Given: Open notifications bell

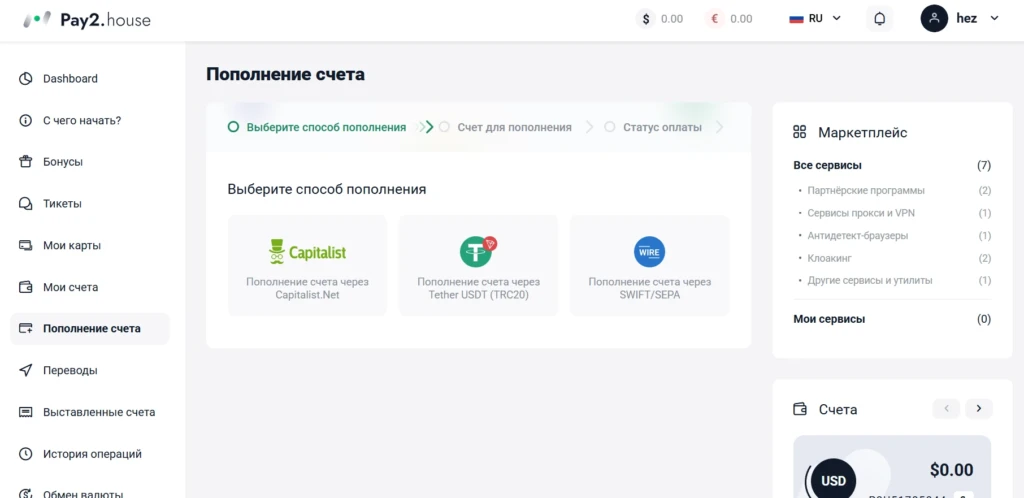Looking at the screenshot, I should click(880, 19).
